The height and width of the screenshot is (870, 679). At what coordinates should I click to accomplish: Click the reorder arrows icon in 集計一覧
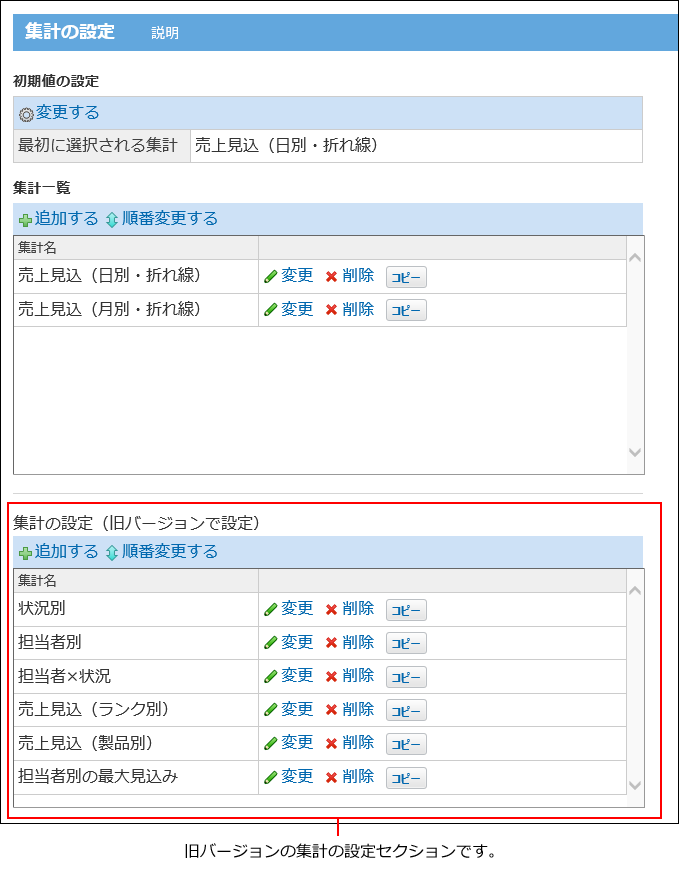112,220
